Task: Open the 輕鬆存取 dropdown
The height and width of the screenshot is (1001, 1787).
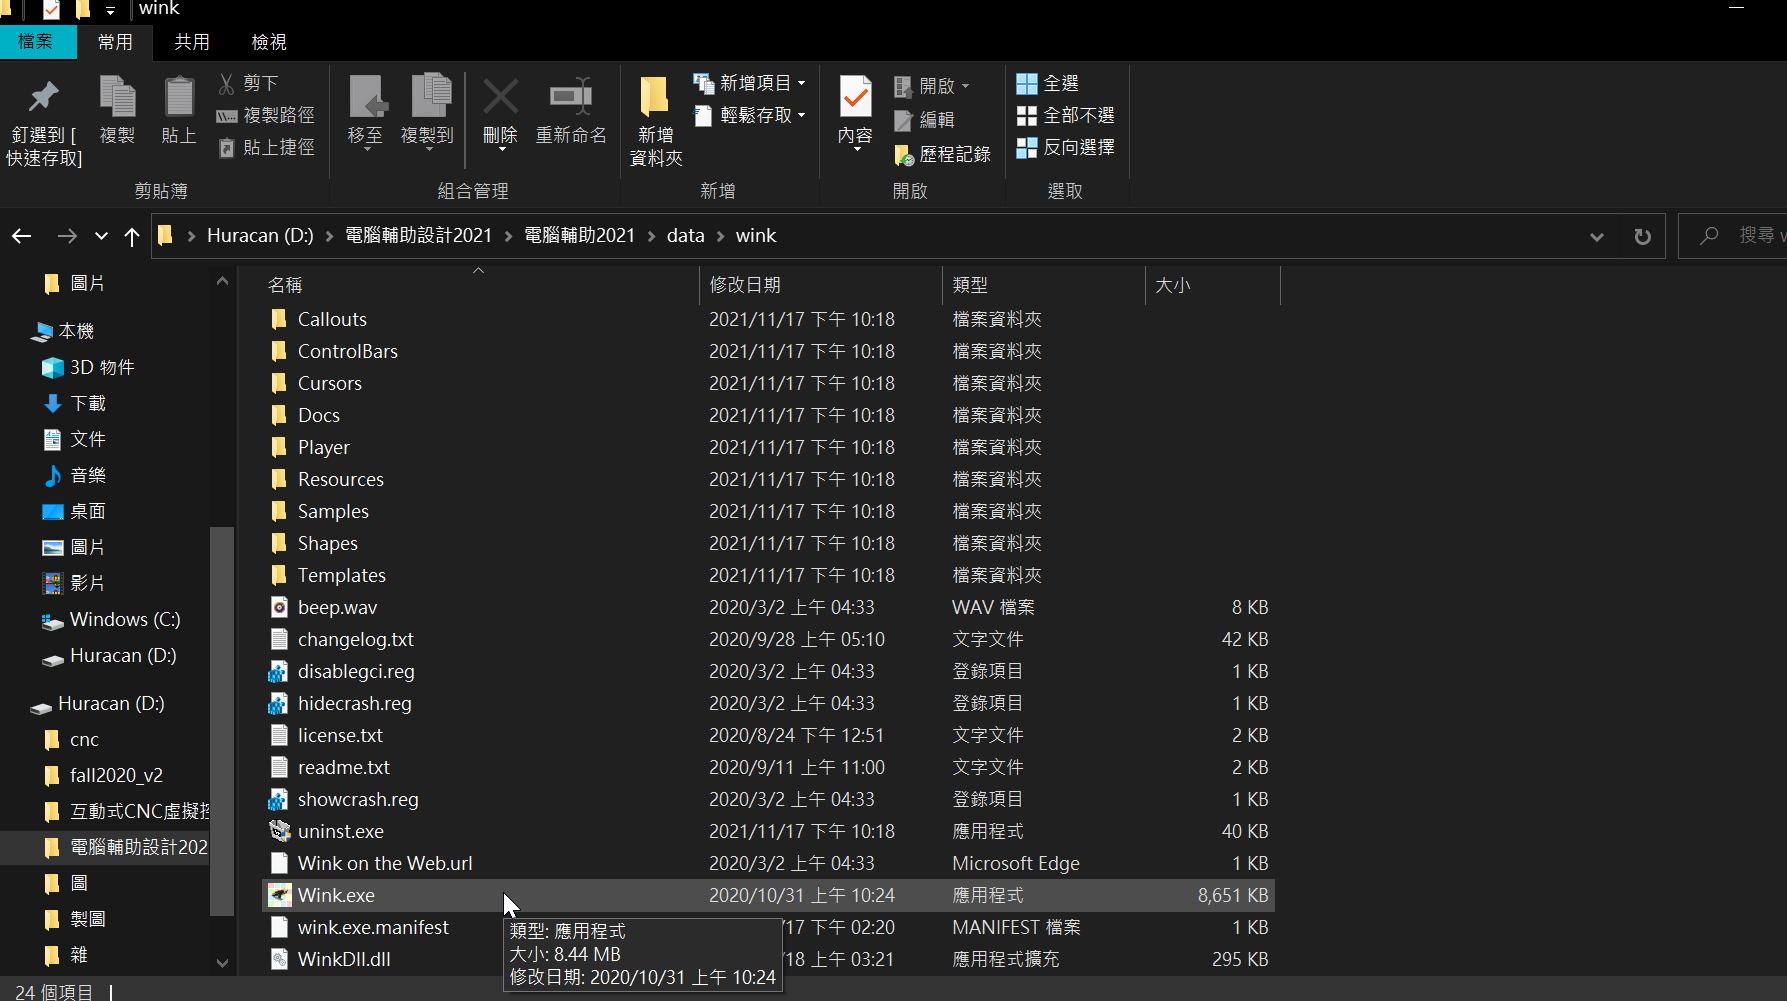Action: (750, 115)
